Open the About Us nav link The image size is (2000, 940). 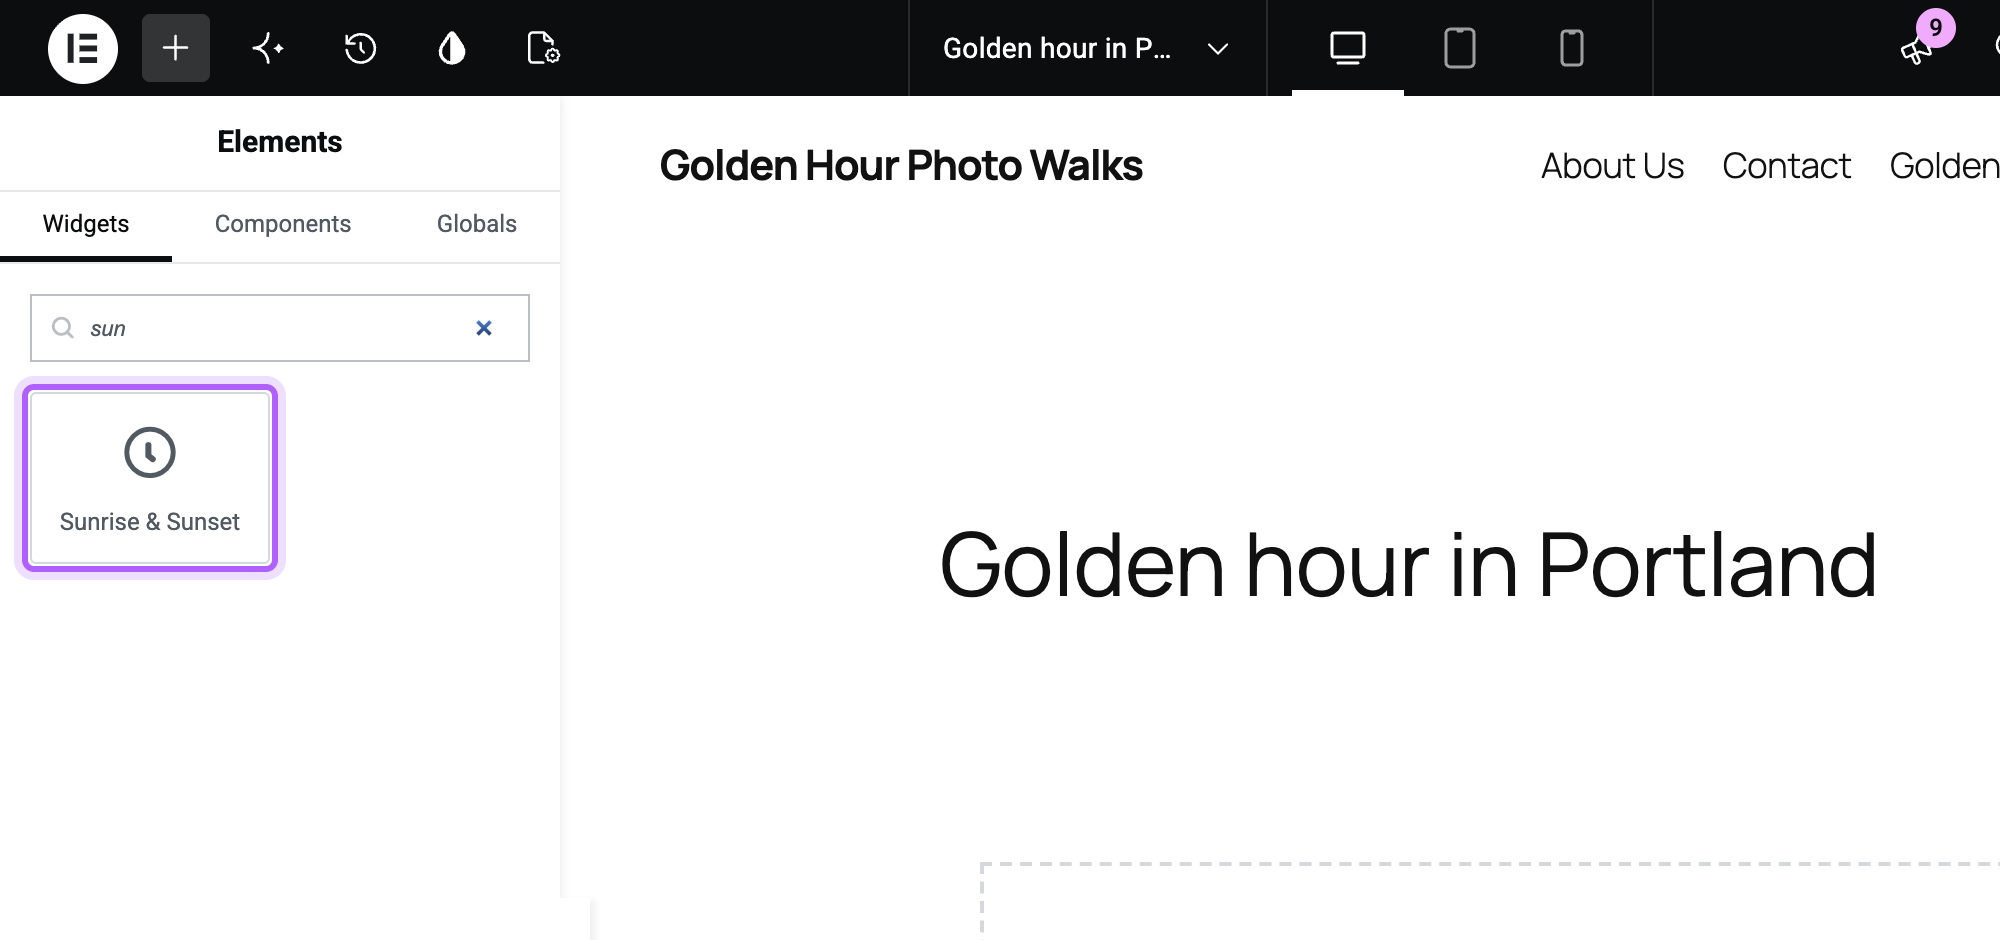(1612, 166)
